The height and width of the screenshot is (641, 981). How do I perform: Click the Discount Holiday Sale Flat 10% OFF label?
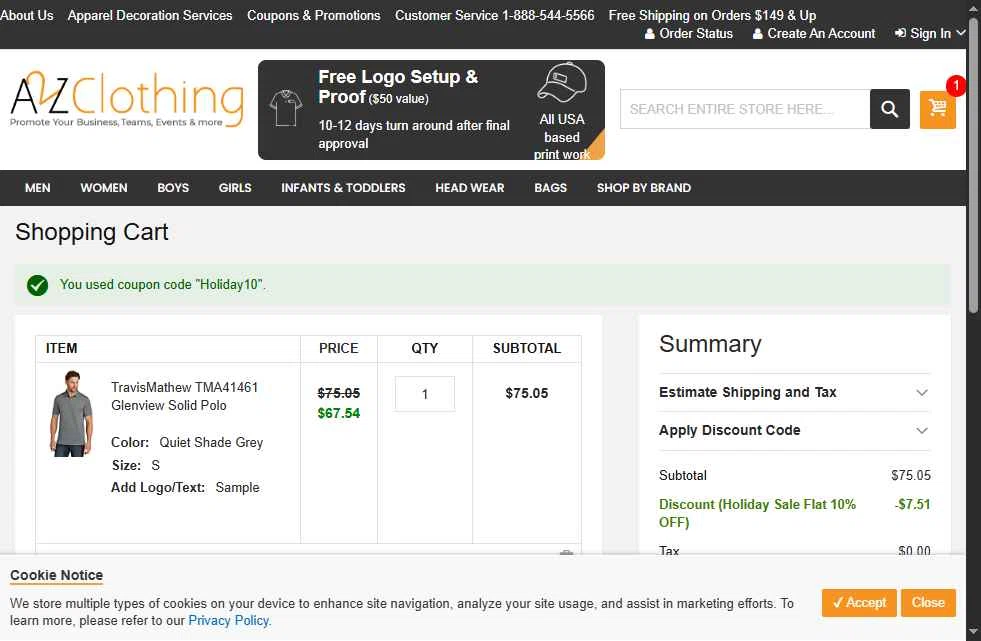tap(757, 513)
